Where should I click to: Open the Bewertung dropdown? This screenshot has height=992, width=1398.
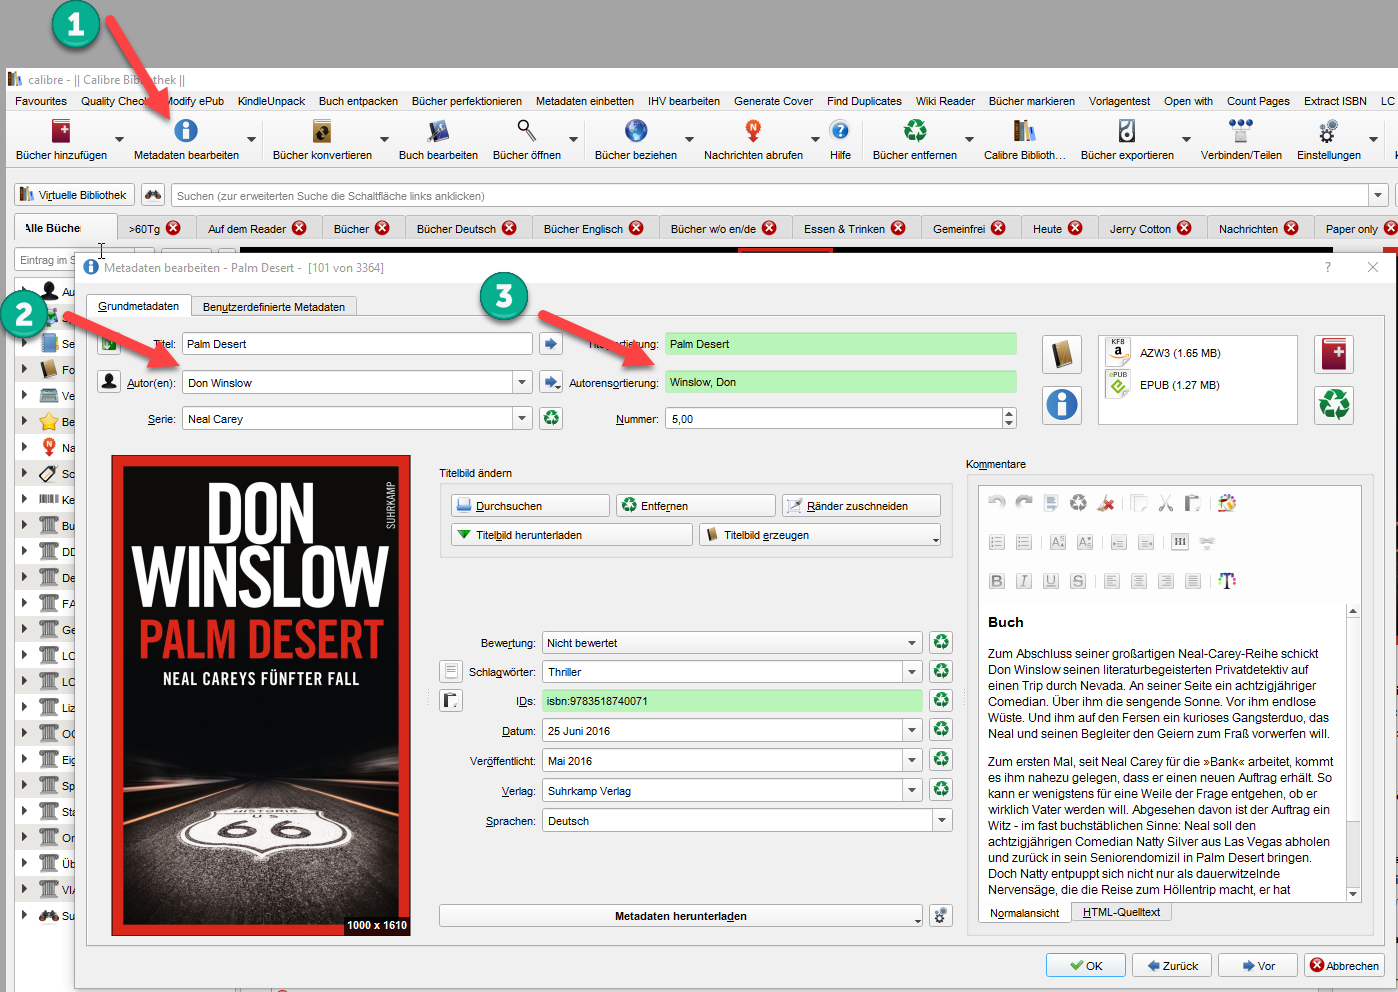912,642
